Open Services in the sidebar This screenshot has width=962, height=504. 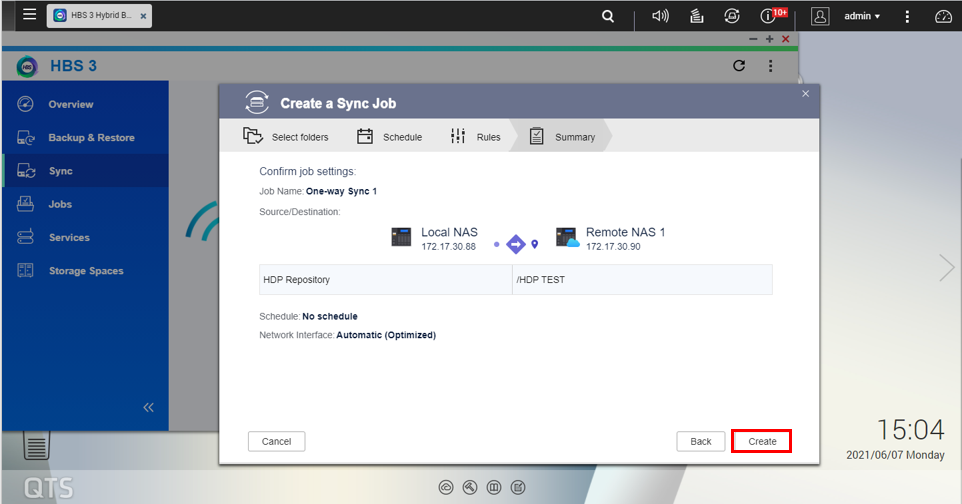click(x=85, y=237)
